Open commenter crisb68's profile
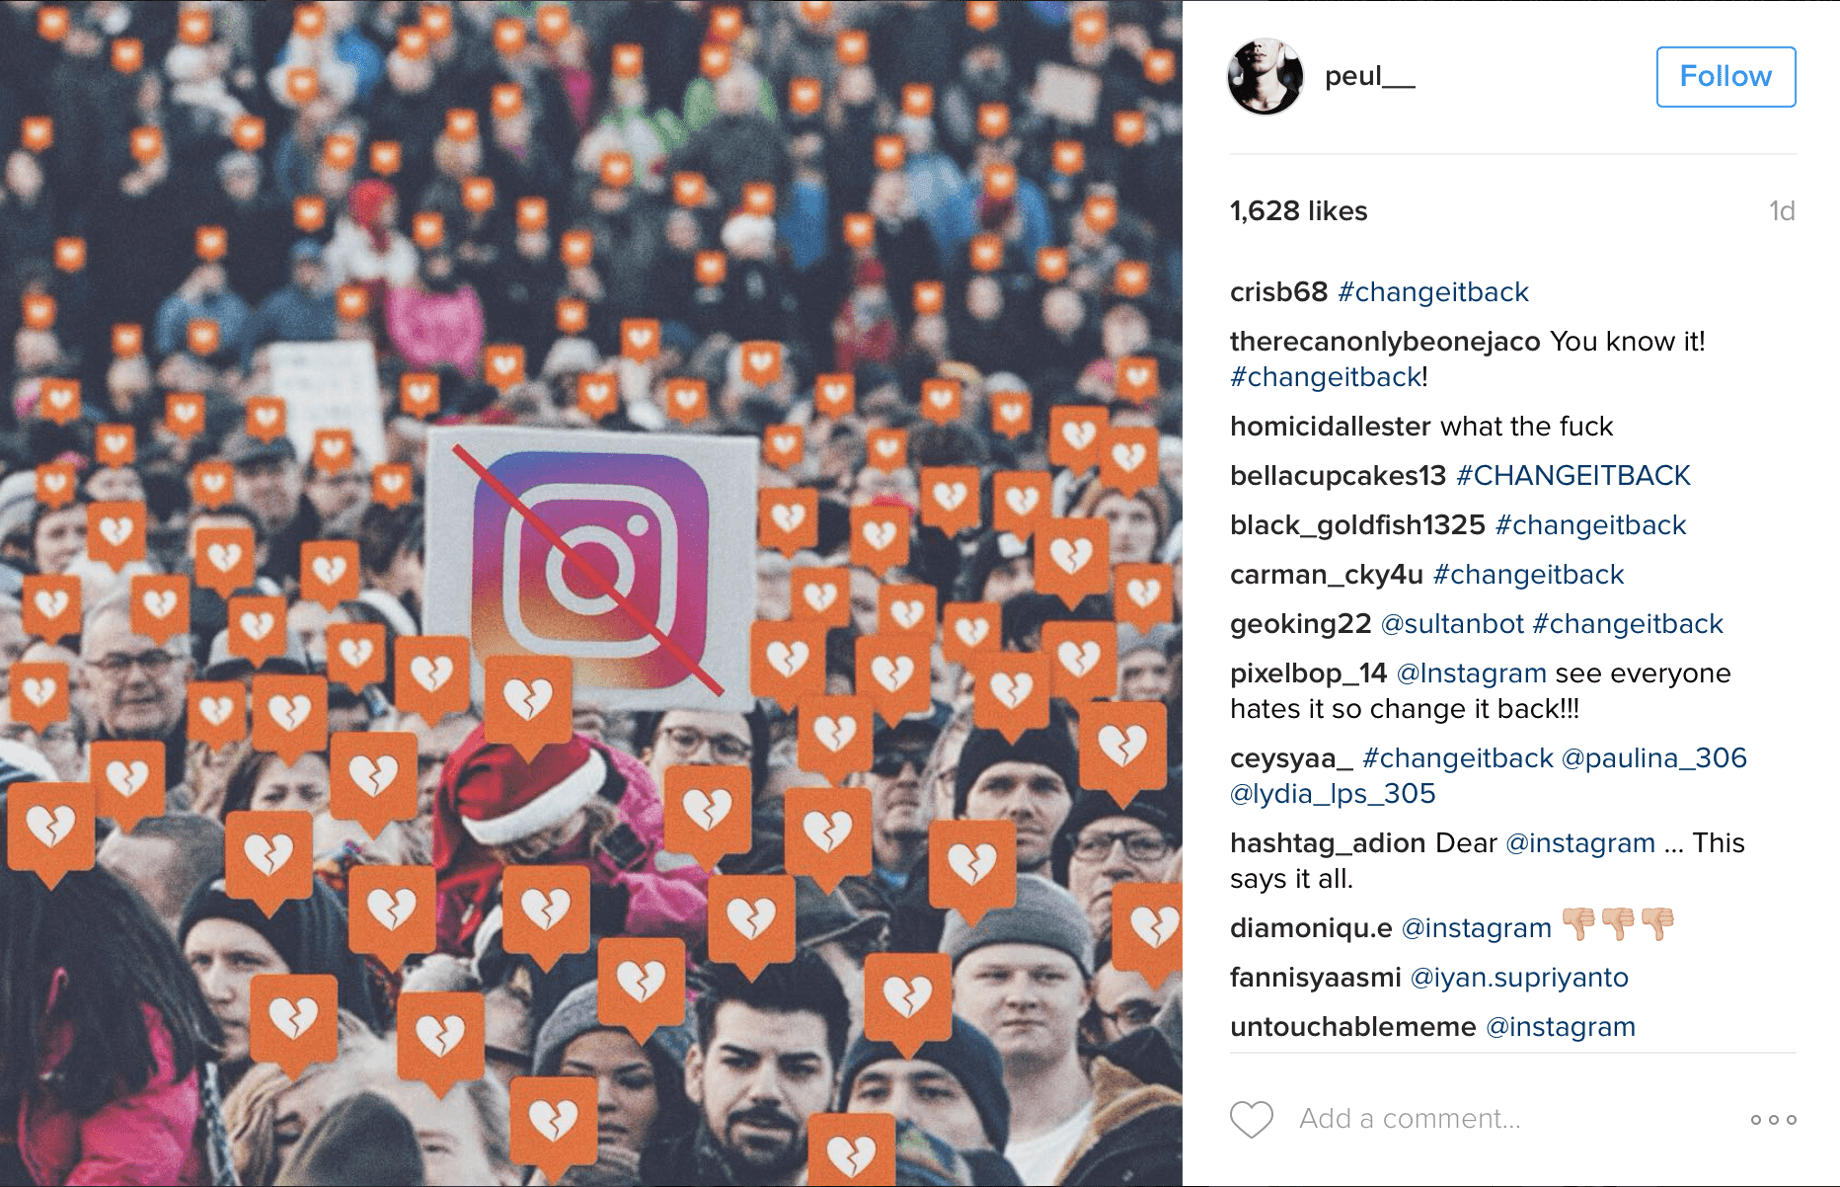Screen dimensions: 1840x1187 coord(1278,292)
